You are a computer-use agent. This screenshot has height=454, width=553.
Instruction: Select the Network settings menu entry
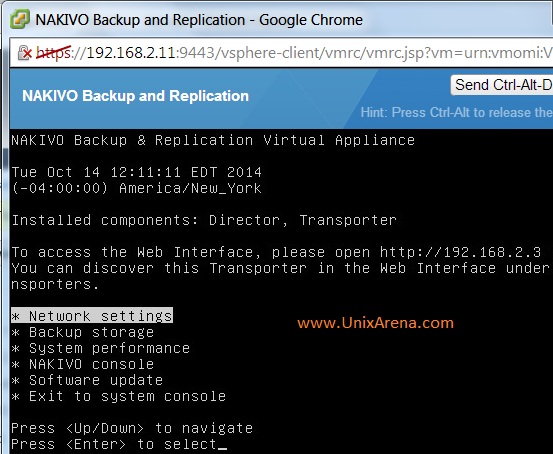tap(92, 315)
